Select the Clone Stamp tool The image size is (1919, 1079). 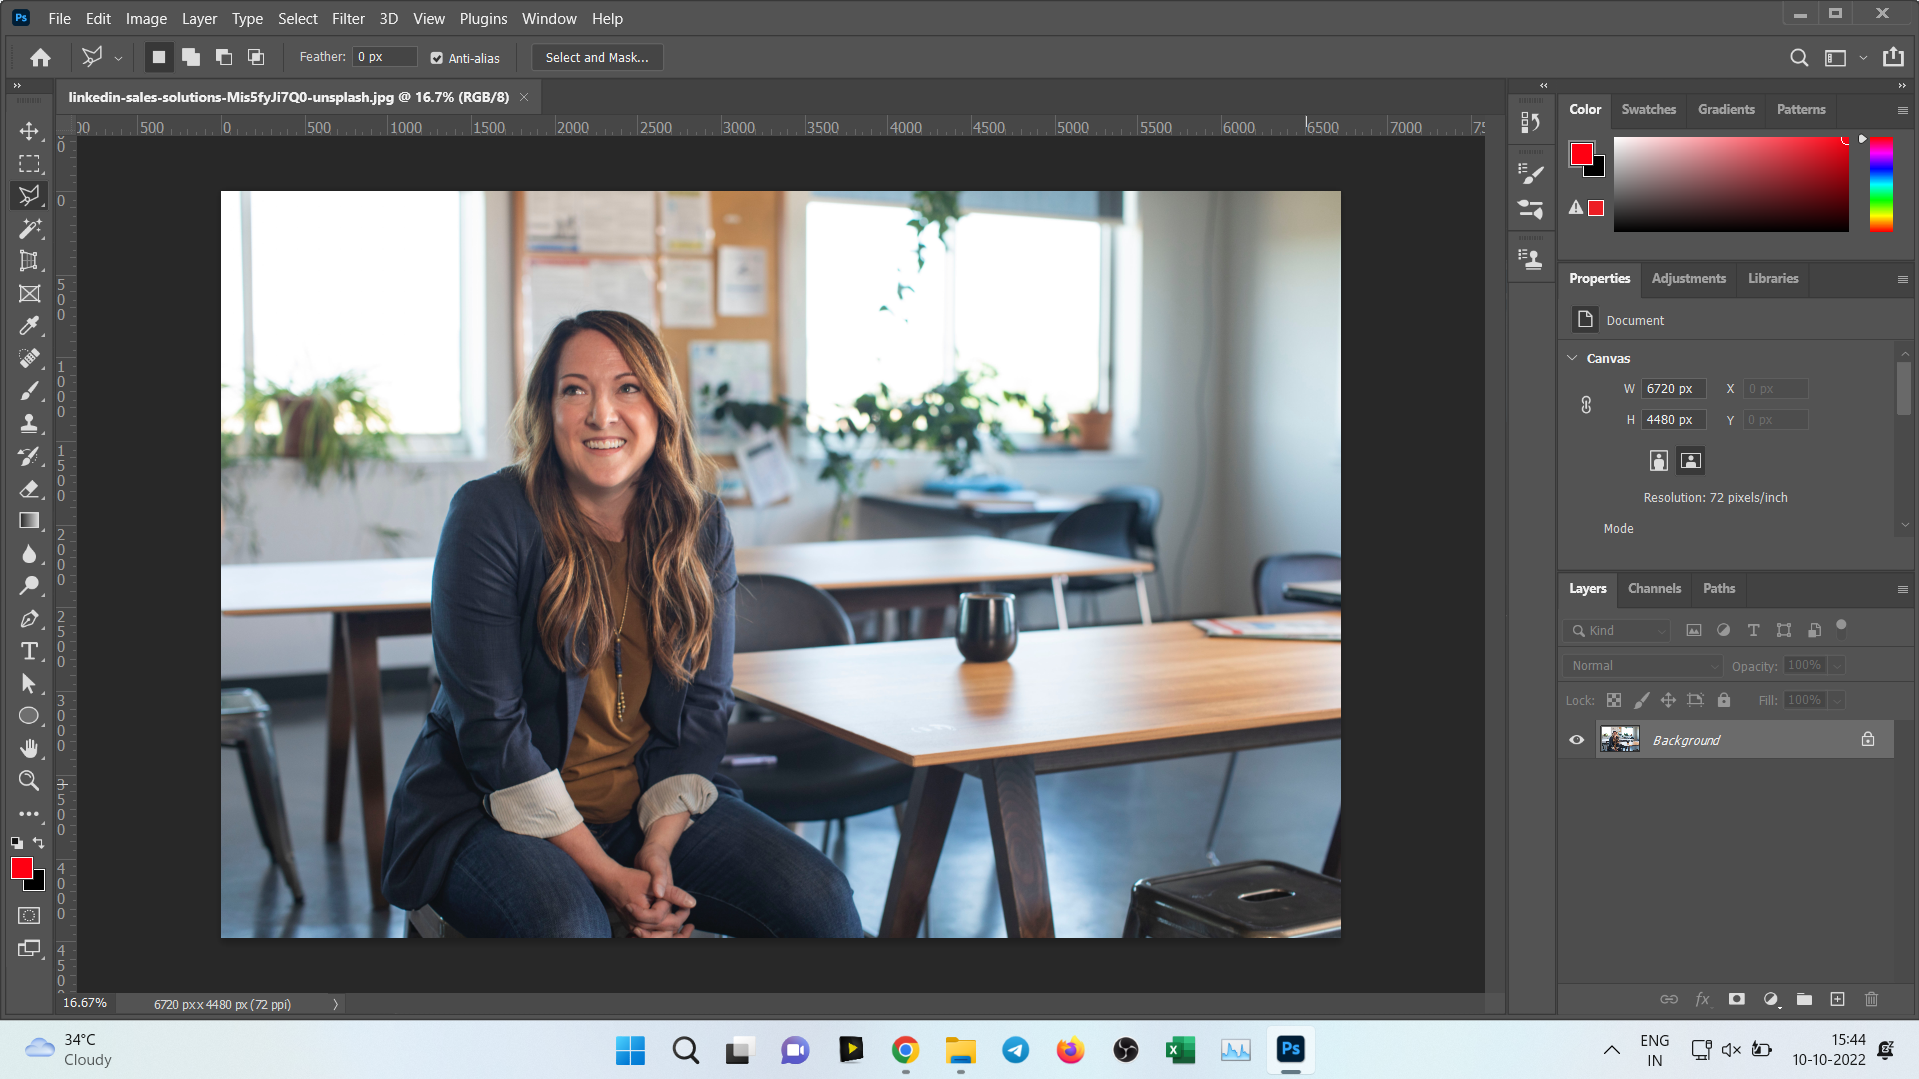point(29,423)
